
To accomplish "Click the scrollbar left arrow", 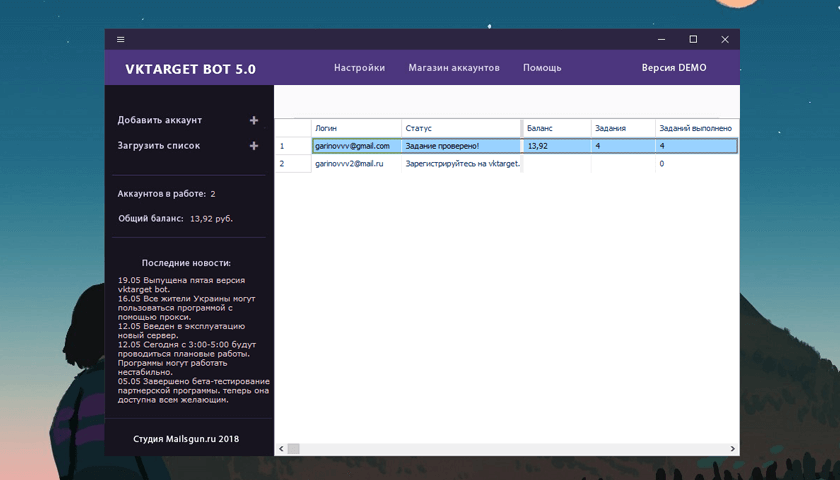I will click(281, 448).
